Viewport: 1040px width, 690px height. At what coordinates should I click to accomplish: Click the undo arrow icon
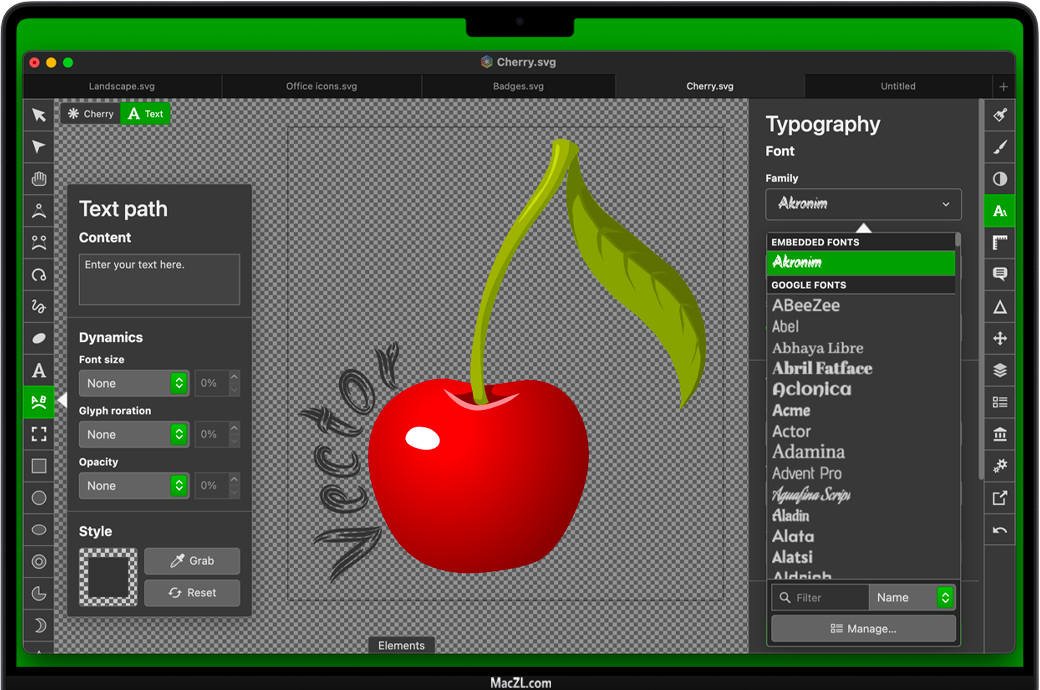(999, 530)
